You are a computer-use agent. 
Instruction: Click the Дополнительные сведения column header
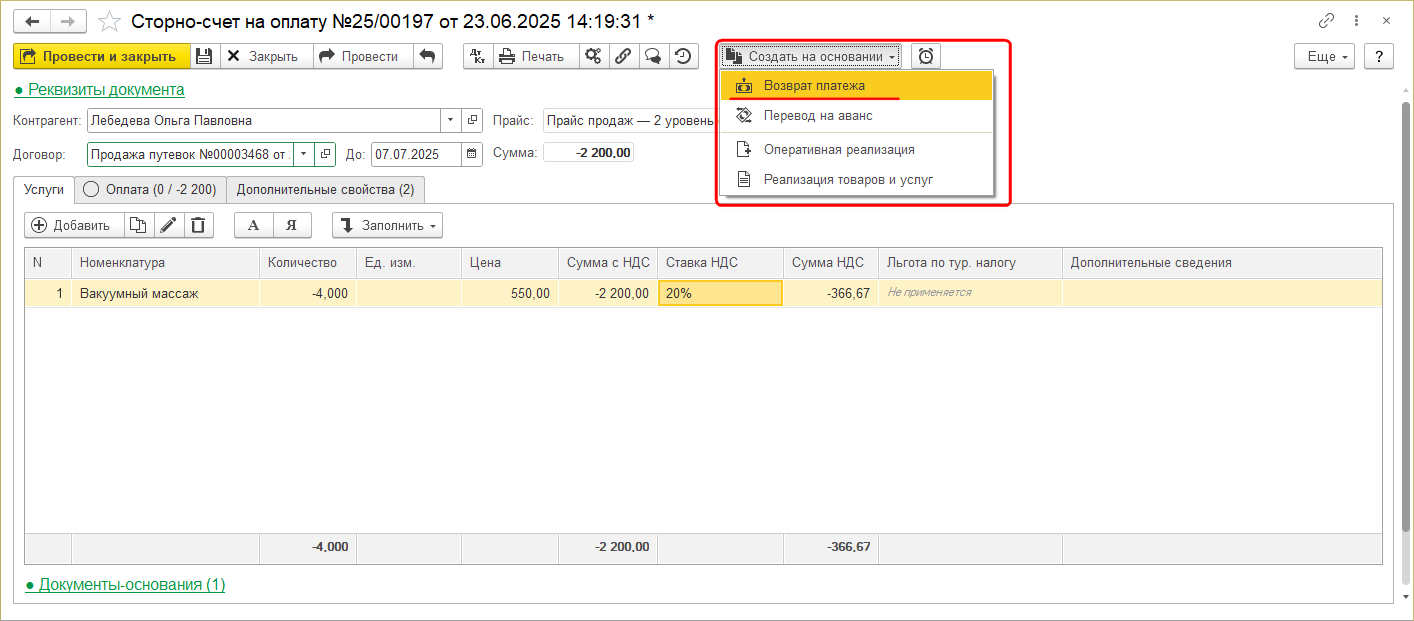click(1222, 262)
